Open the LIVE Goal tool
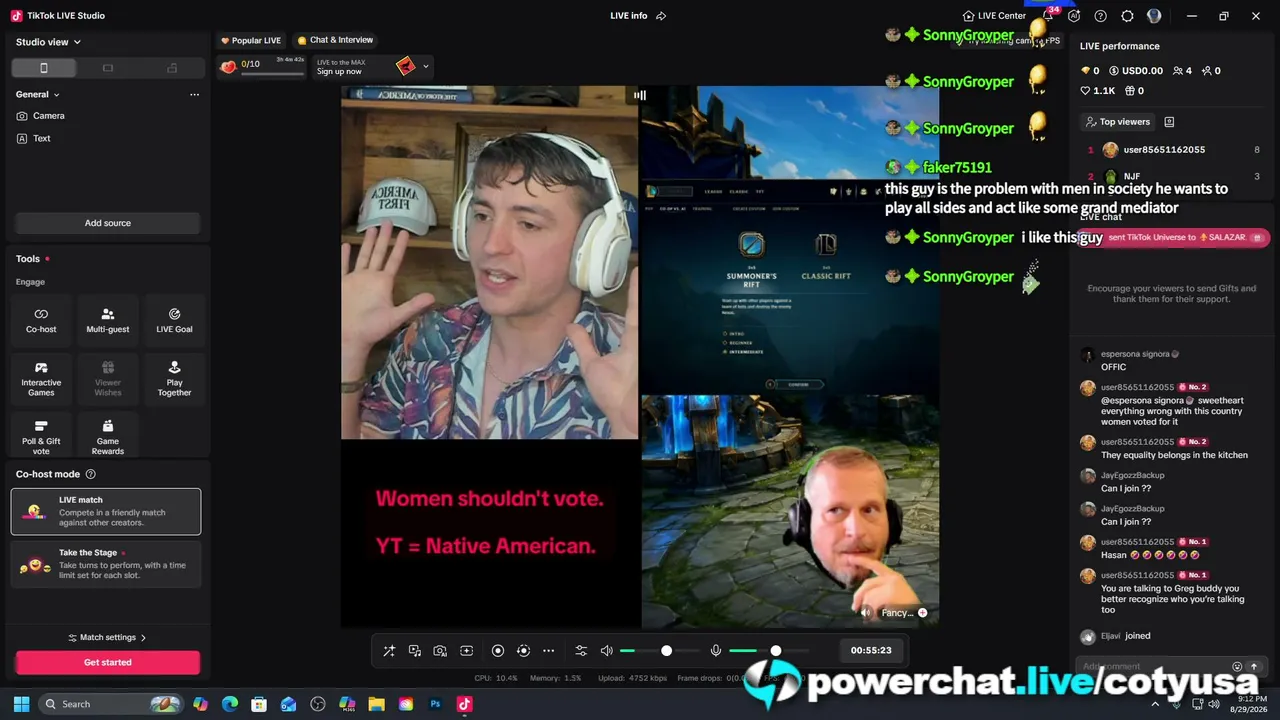Image resolution: width=1280 pixels, height=720 pixels. pyautogui.click(x=174, y=320)
